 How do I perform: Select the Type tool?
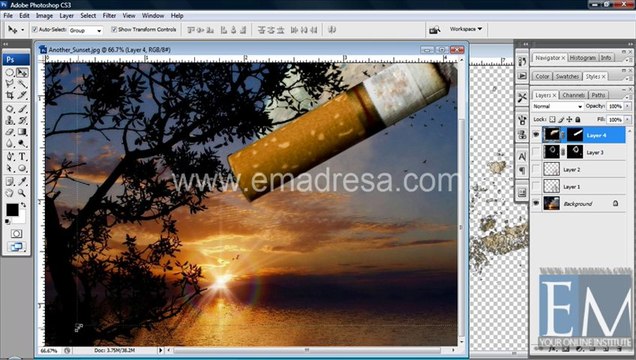[22, 156]
